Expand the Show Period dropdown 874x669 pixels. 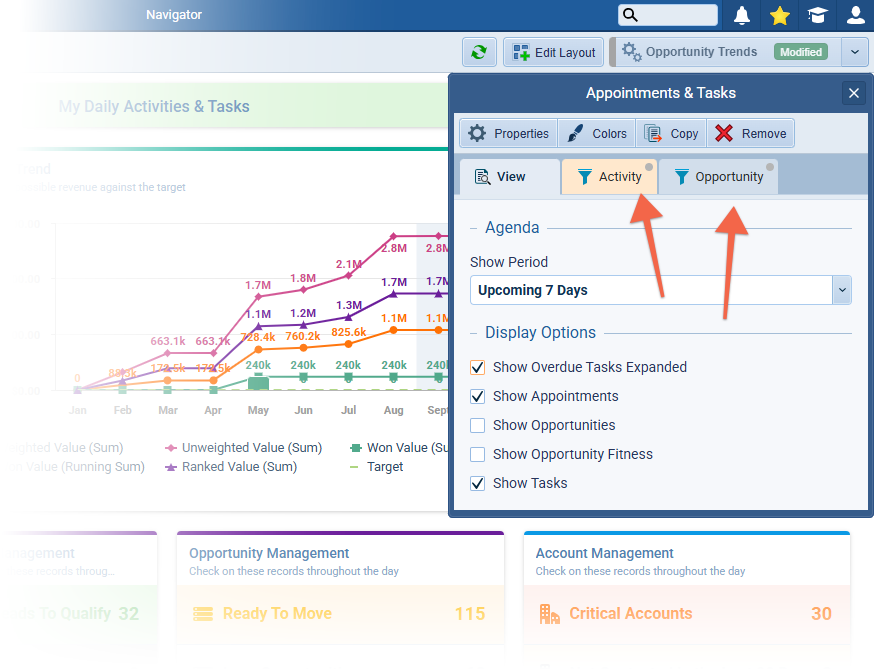coord(842,290)
